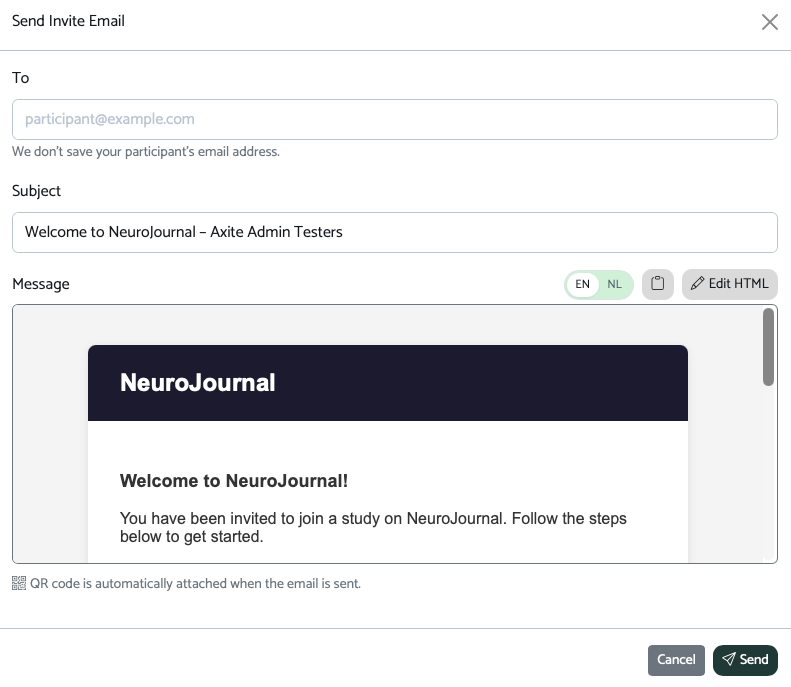Click the 'Send Invite Email' dialog title
791x687 pixels.
[68, 21]
